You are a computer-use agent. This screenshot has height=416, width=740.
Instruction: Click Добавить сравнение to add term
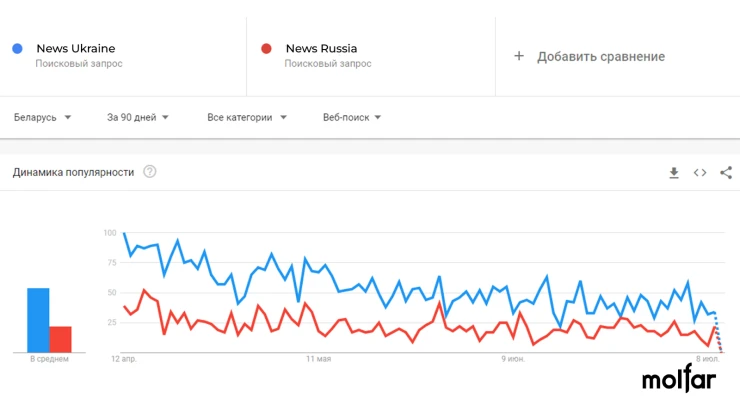coord(601,57)
